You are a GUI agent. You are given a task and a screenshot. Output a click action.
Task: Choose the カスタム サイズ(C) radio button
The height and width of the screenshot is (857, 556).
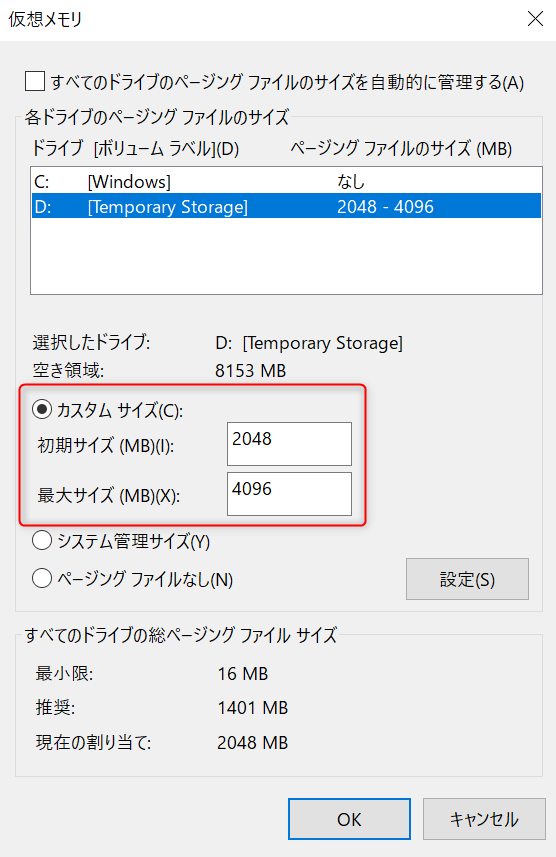42,409
